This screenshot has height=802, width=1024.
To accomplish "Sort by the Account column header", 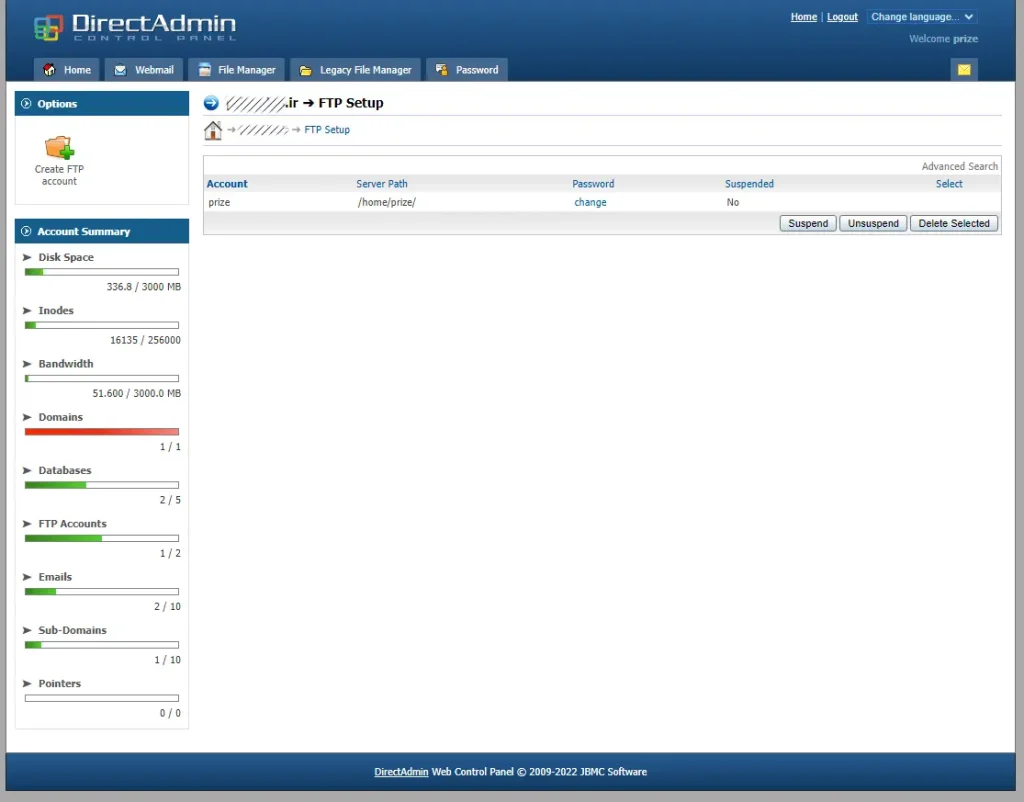I will click(x=227, y=183).
